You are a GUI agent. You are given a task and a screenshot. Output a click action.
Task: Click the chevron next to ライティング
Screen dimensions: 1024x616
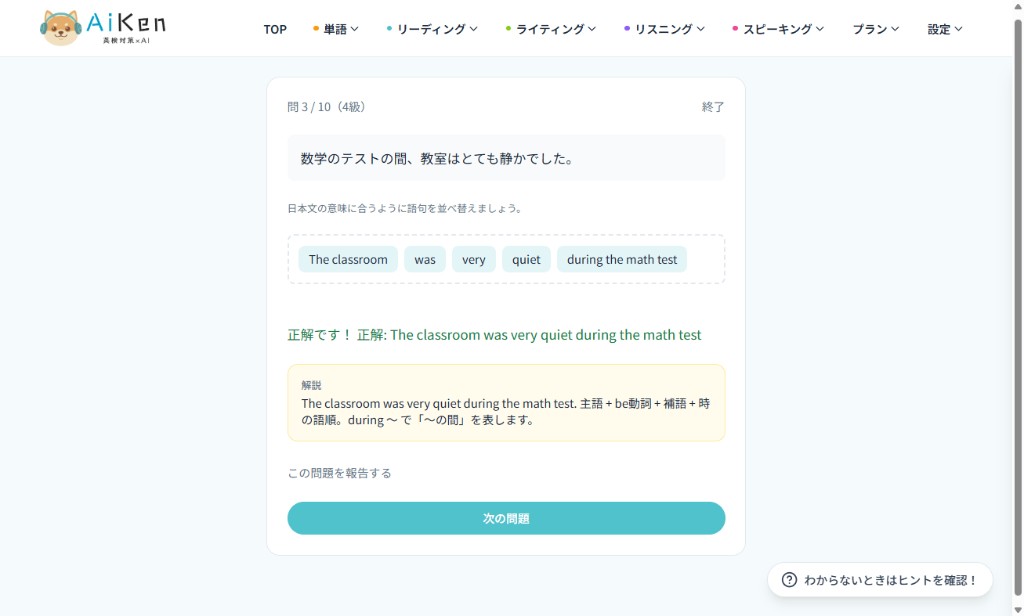point(592,29)
